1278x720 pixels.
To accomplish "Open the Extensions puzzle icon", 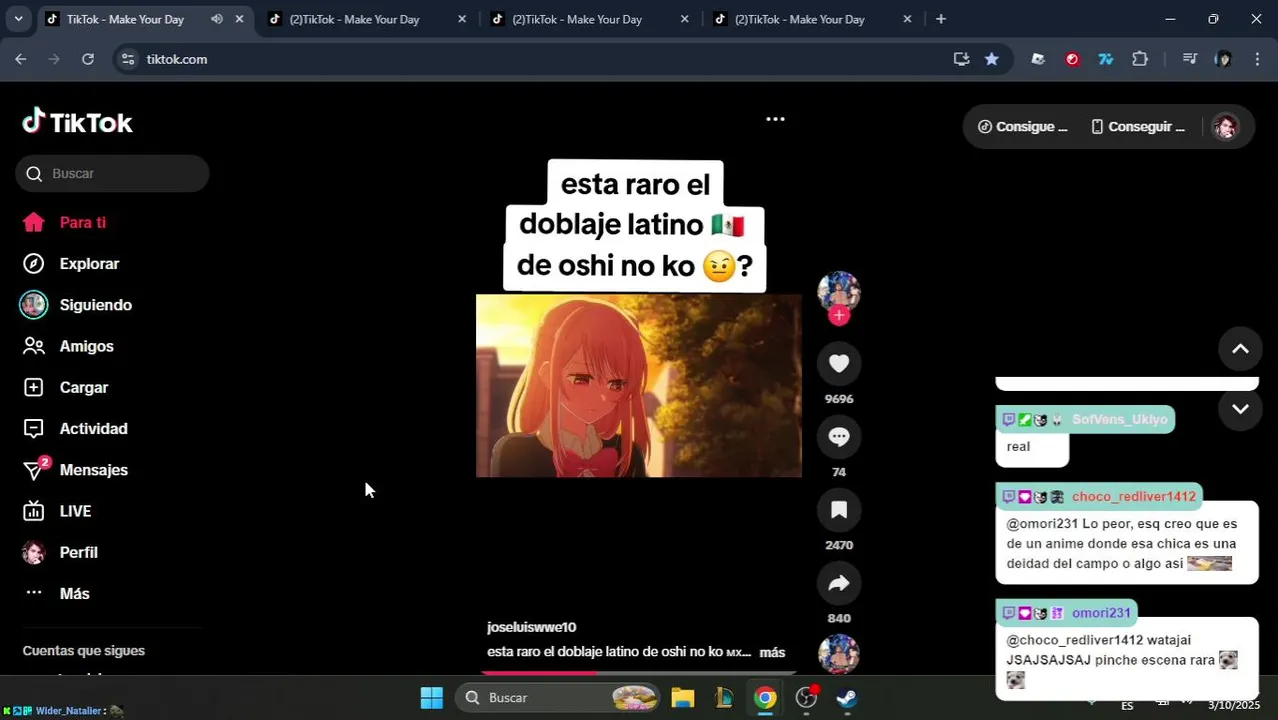I will 1140,59.
